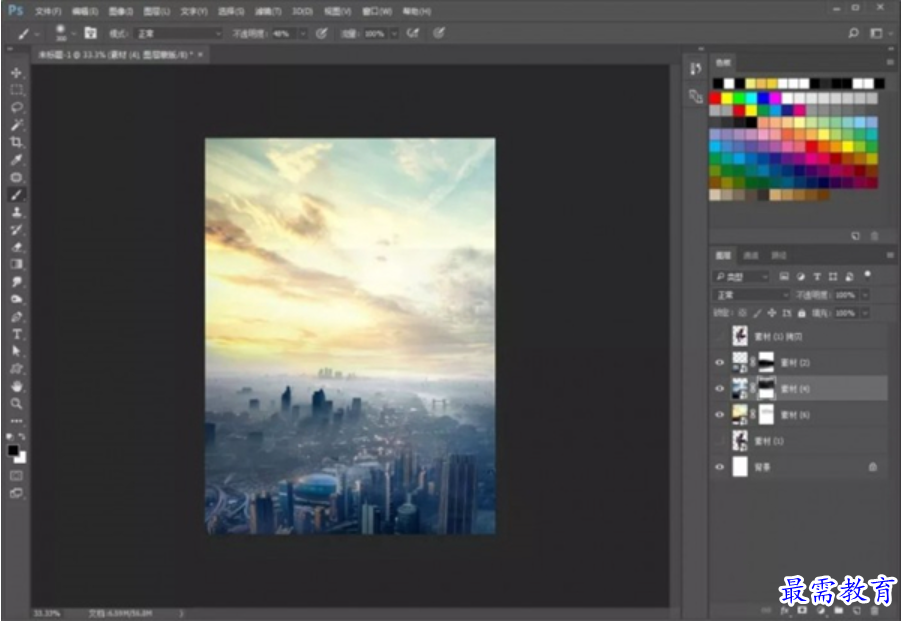Screen dimensions: 903x622
Task: Pick the red swatch
Action: point(716,98)
